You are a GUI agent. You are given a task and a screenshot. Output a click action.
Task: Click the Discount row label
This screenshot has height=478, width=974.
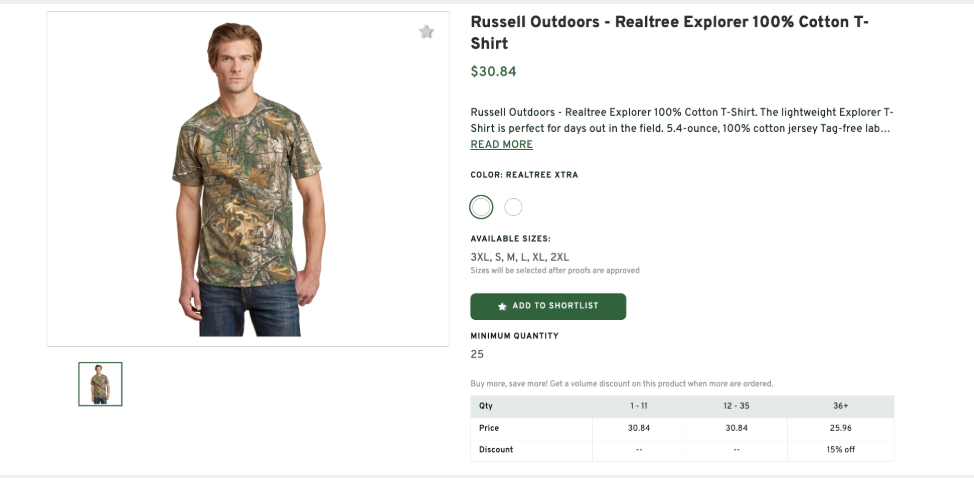point(496,450)
